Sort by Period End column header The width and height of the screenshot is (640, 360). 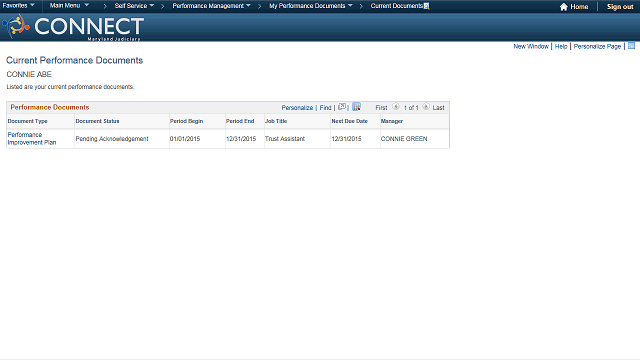(x=240, y=121)
